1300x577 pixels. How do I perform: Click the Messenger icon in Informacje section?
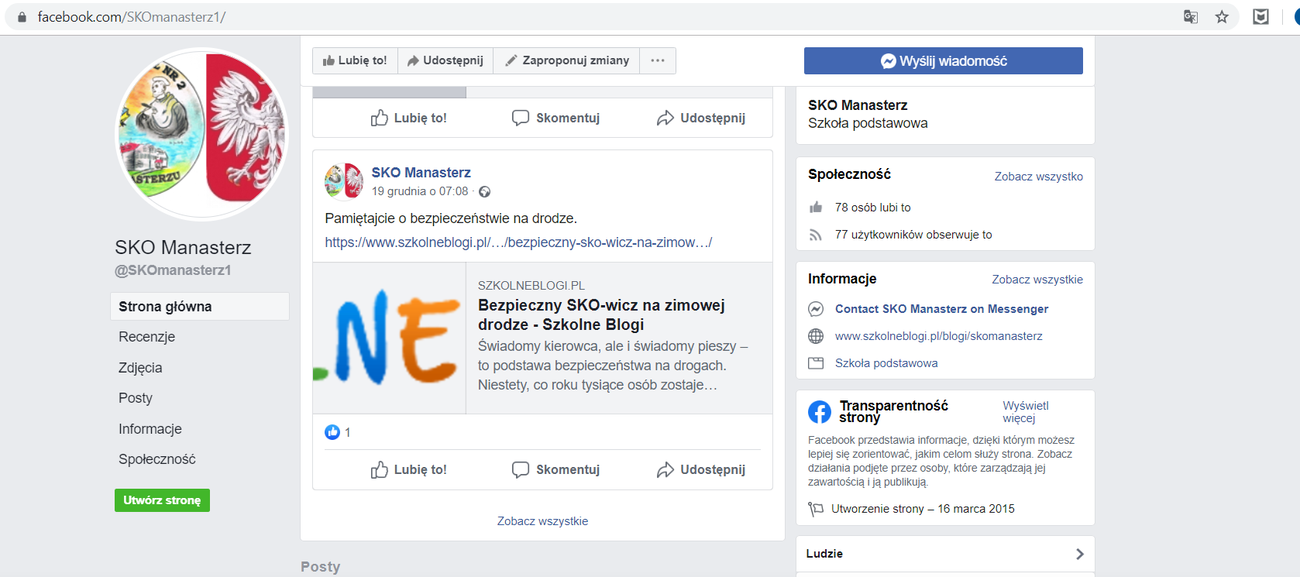coord(816,309)
